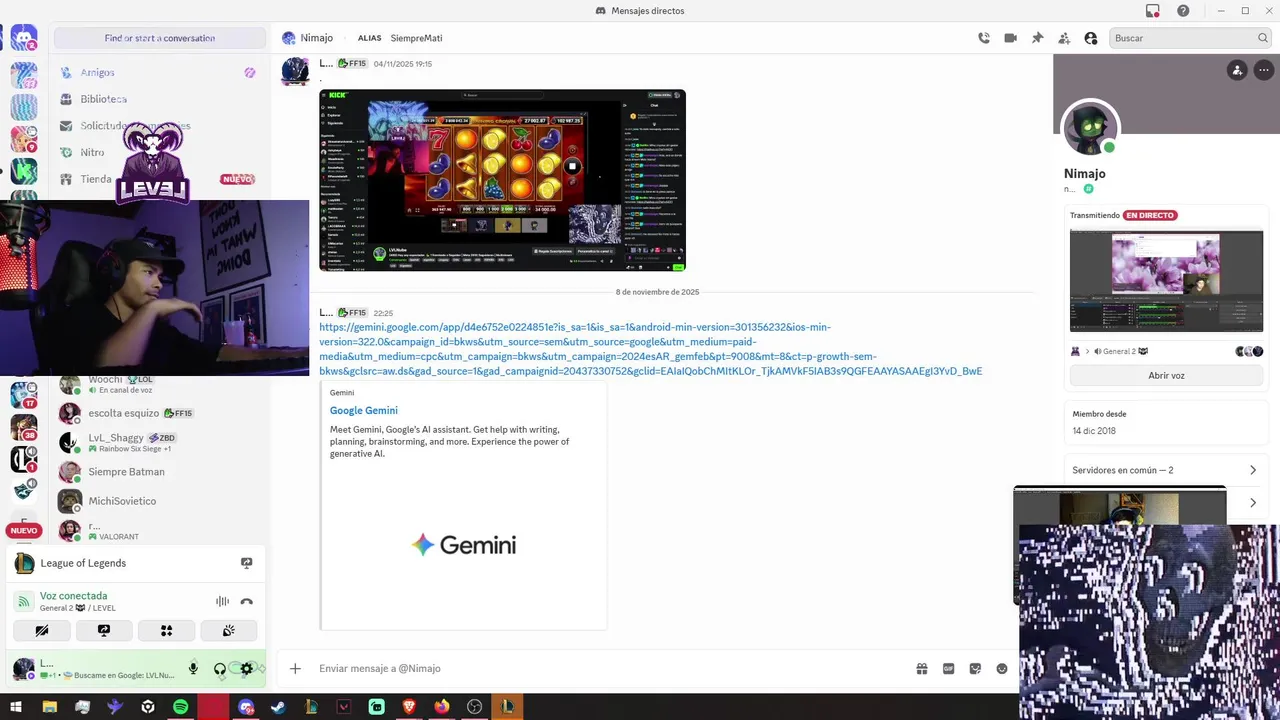The height and width of the screenshot is (720, 1280).
Task: Open the Kick slots screenshot image
Action: click(x=502, y=180)
